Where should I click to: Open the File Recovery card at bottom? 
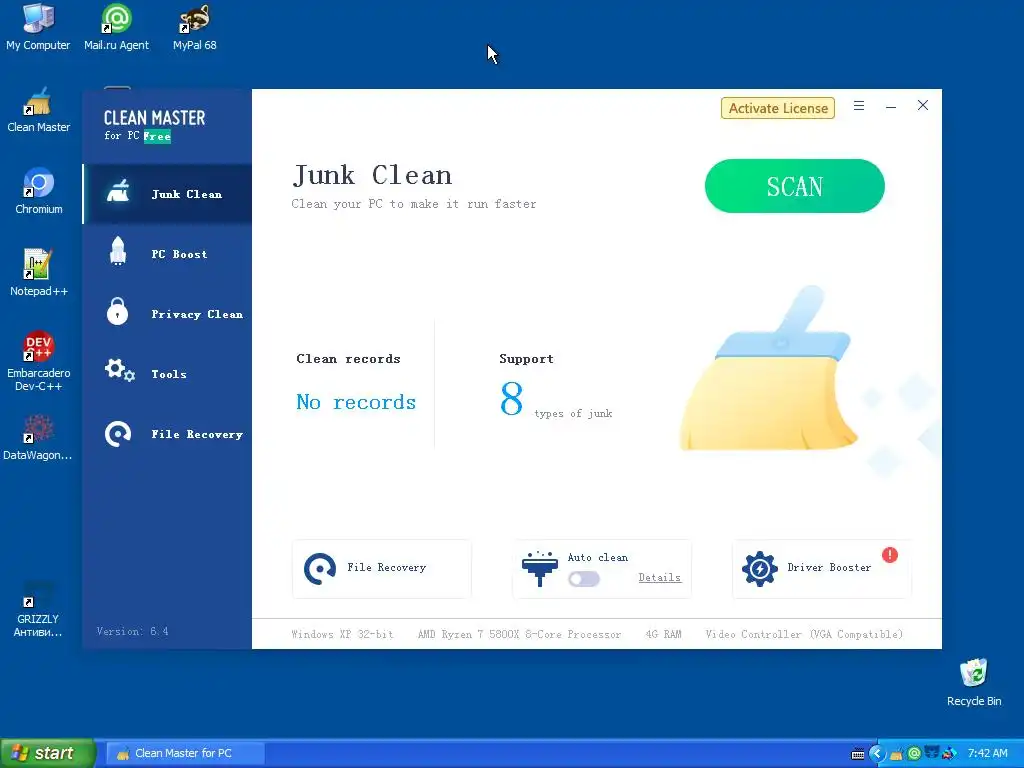point(381,569)
